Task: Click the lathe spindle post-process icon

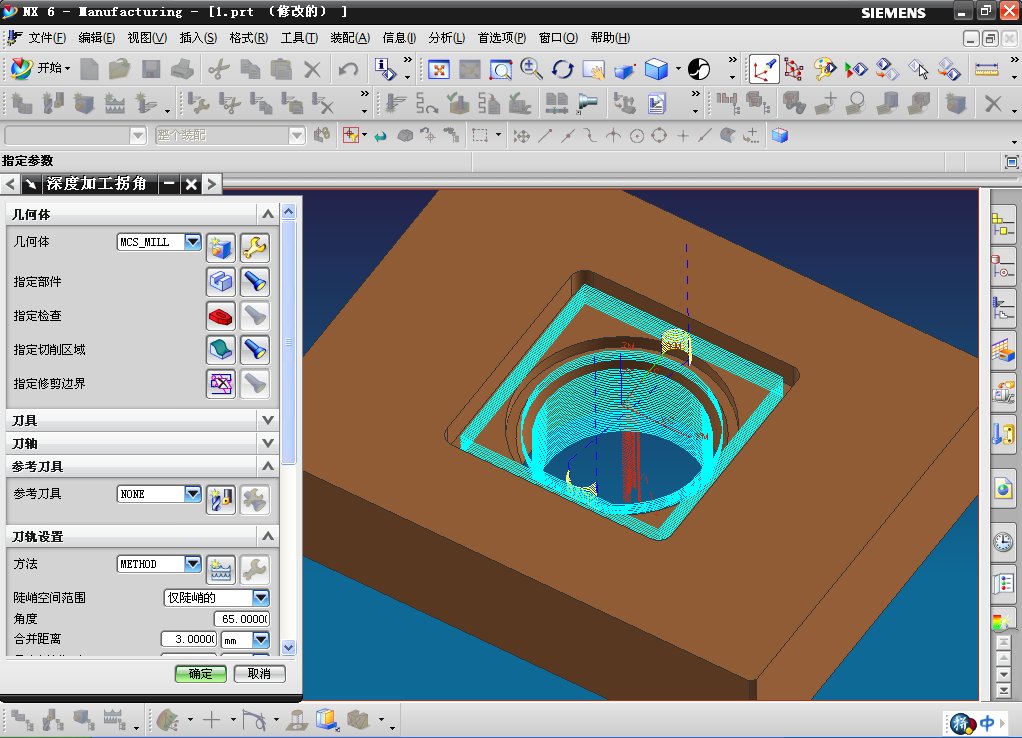Action: [587, 103]
